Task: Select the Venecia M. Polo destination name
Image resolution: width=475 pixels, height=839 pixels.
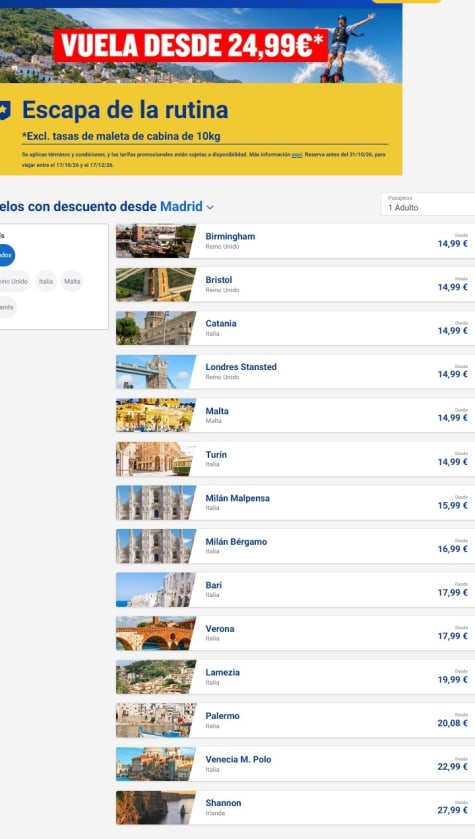Action: click(238, 759)
